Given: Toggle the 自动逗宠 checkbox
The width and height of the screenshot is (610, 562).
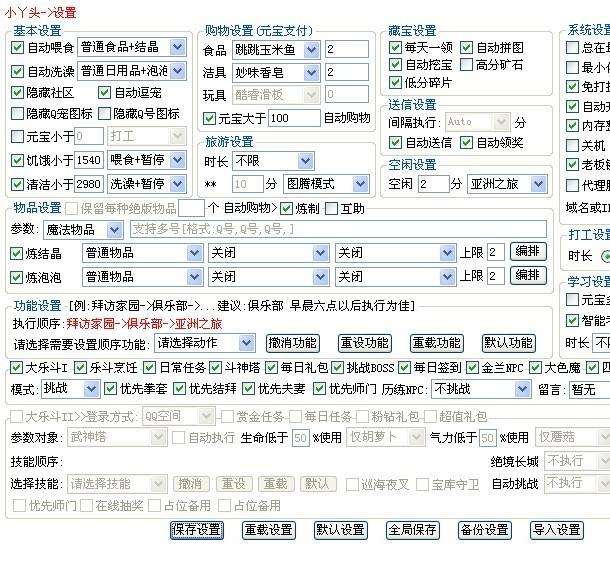Looking at the screenshot, I should tap(104, 93).
